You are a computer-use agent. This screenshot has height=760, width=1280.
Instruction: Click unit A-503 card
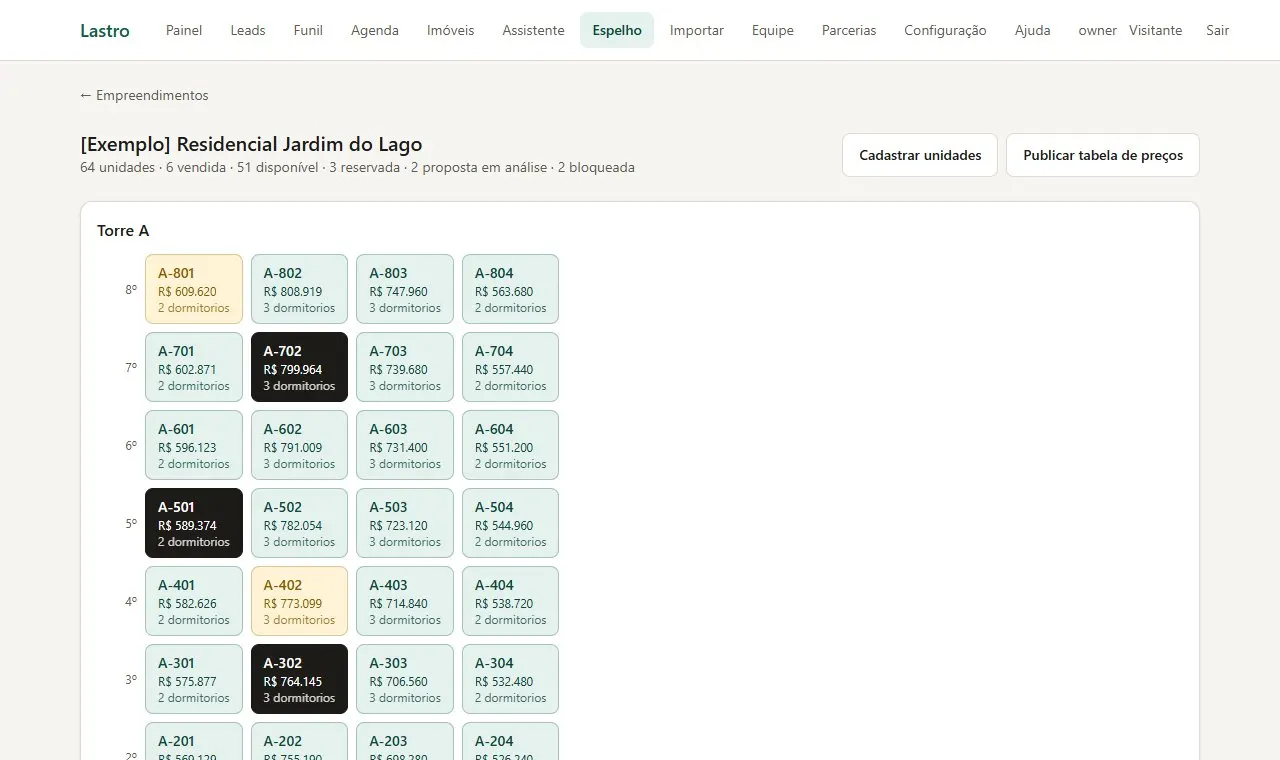click(x=405, y=523)
